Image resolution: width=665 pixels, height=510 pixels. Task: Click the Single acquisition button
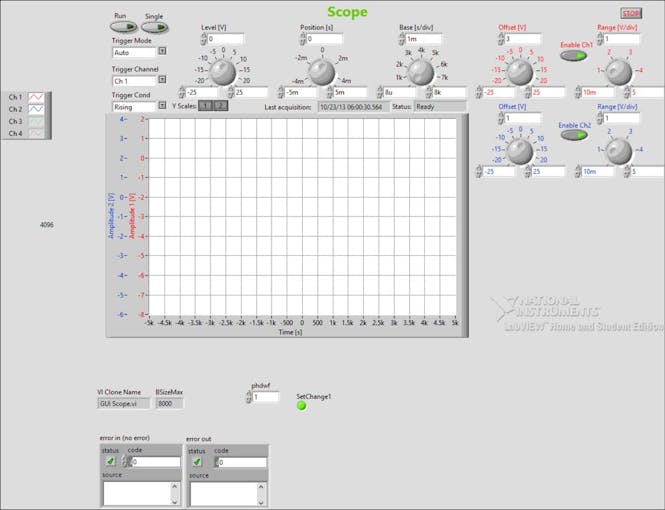(154, 28)
